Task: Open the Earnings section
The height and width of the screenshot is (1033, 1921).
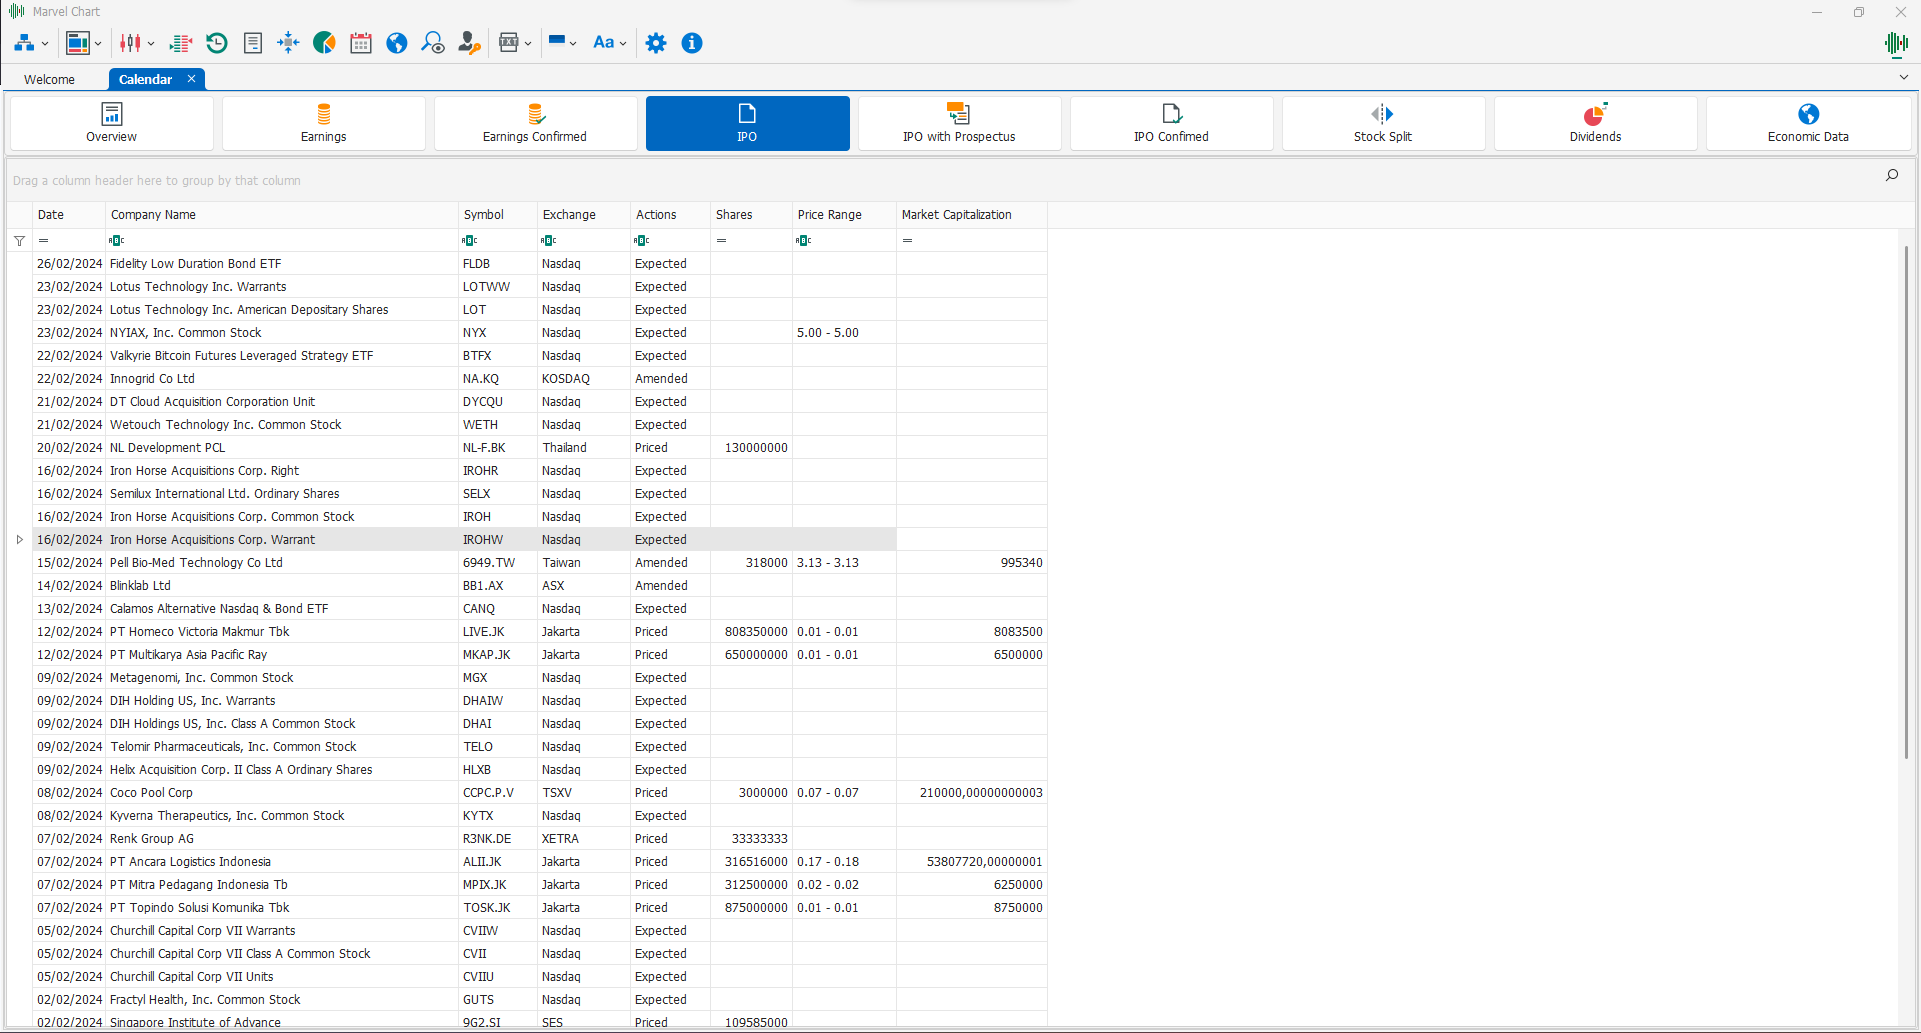Action: 324,123
